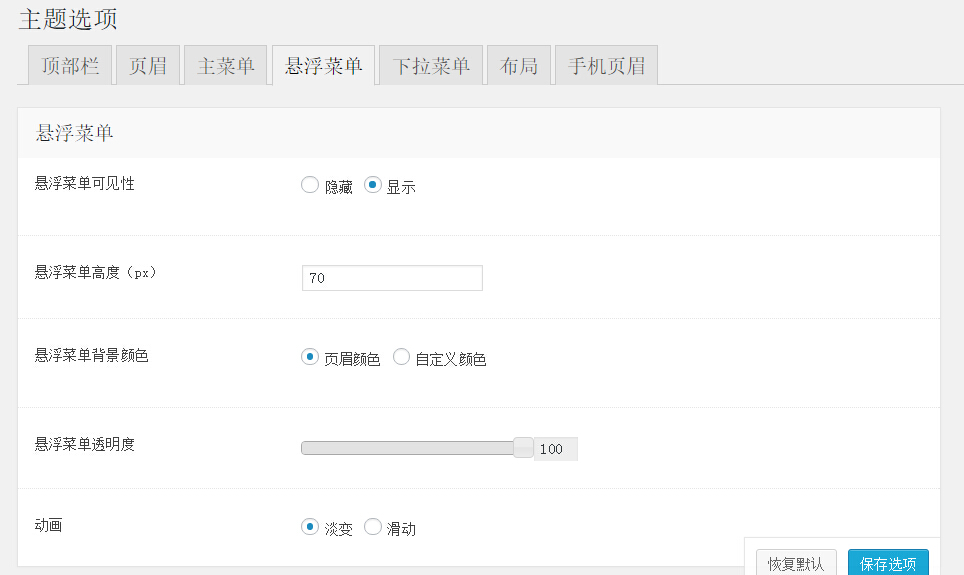The height and width of the screenshot is (575, 964).
Task: Choose the 显示 radio option
Action: click(x=373, y=186)
